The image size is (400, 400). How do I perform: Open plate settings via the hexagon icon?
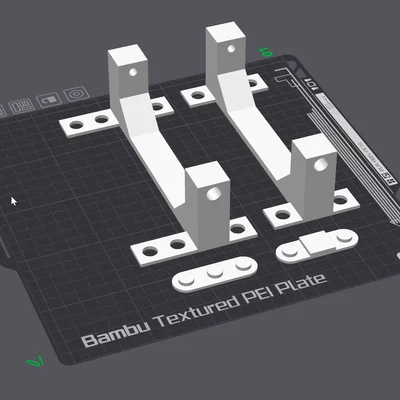[x=76, y=94]
